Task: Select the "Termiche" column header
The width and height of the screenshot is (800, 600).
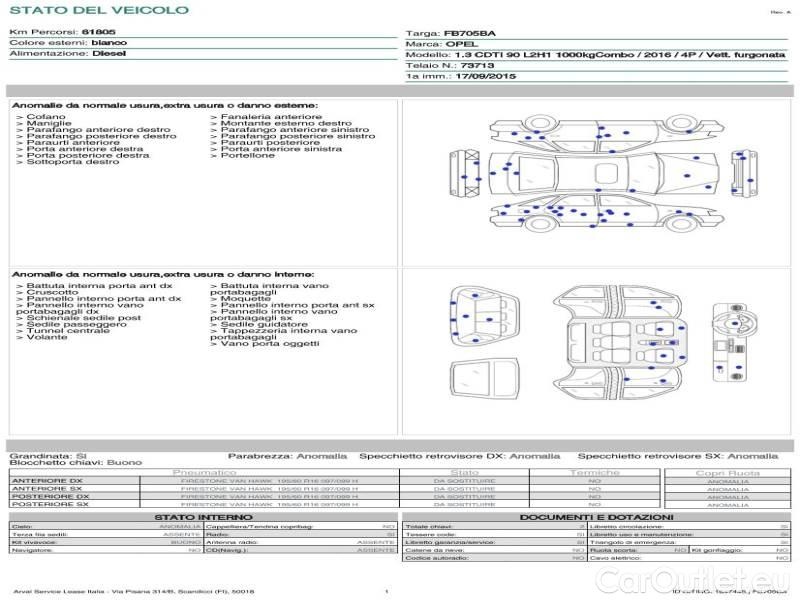Action: pyautogui.click(x=595, y=472)
